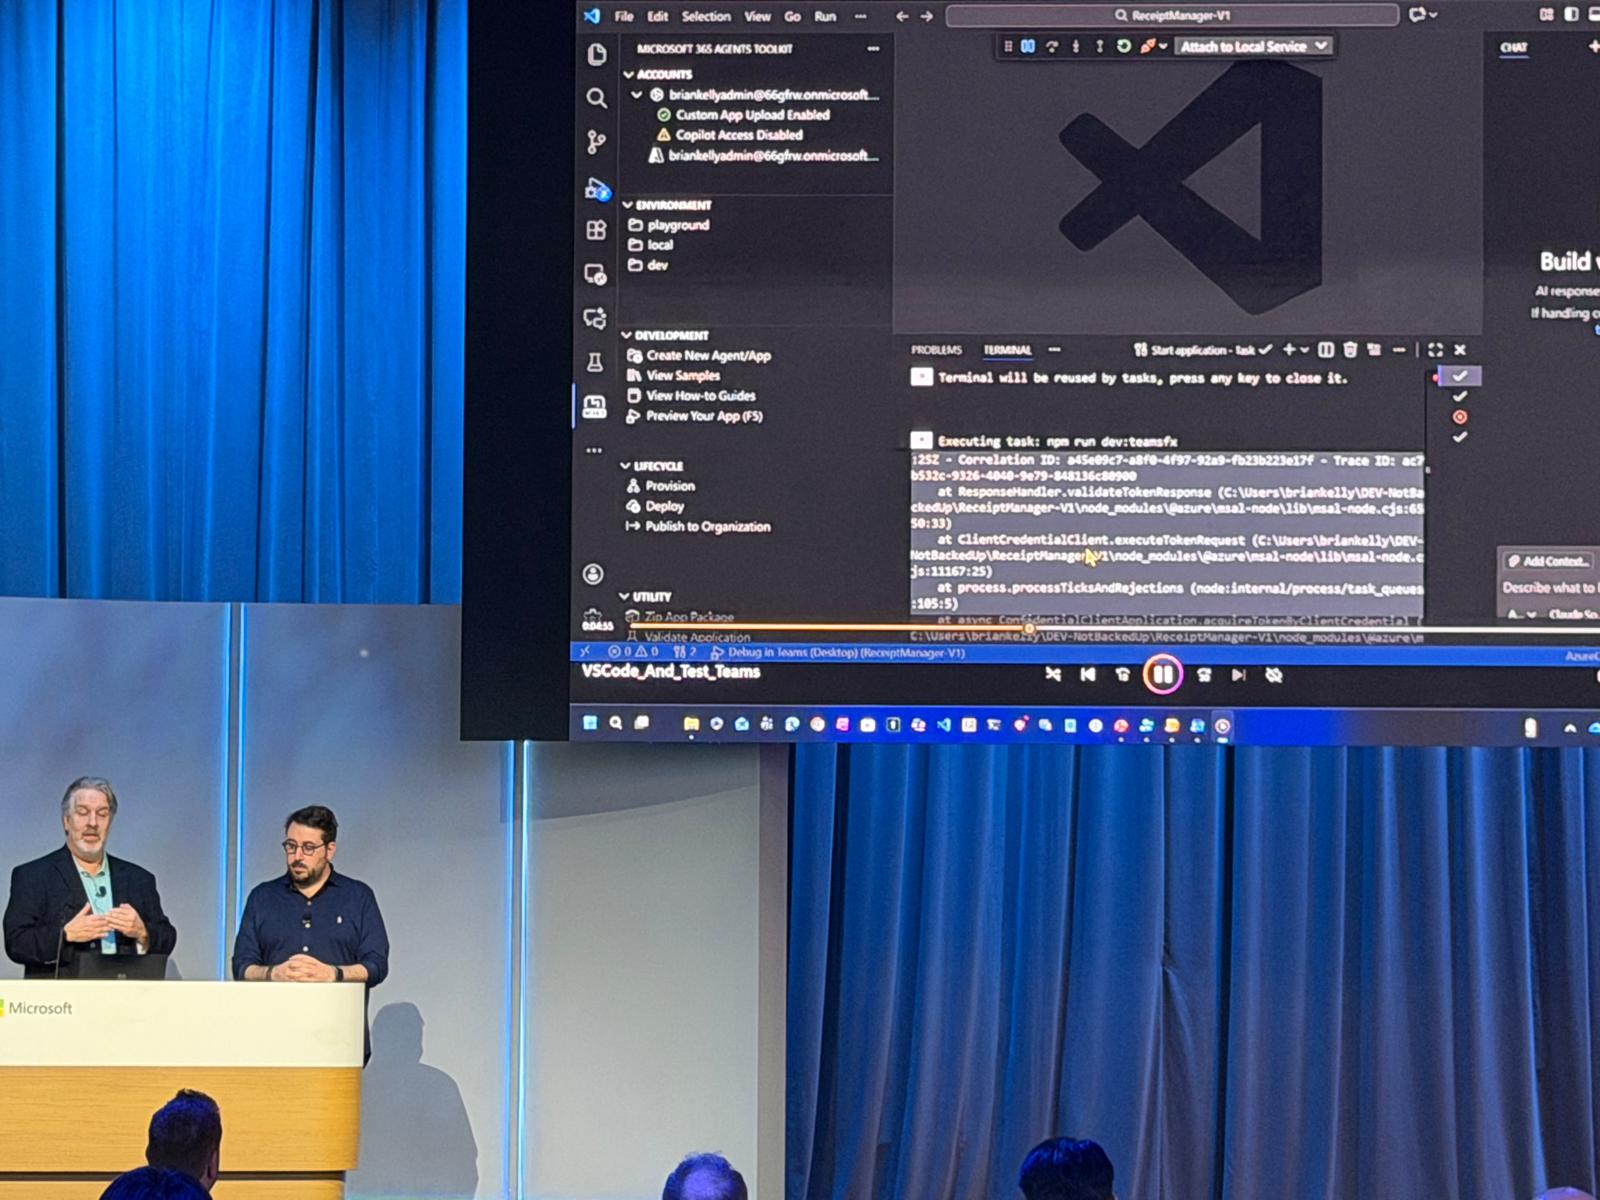Open the Extensions view icon

pos(596,230)
